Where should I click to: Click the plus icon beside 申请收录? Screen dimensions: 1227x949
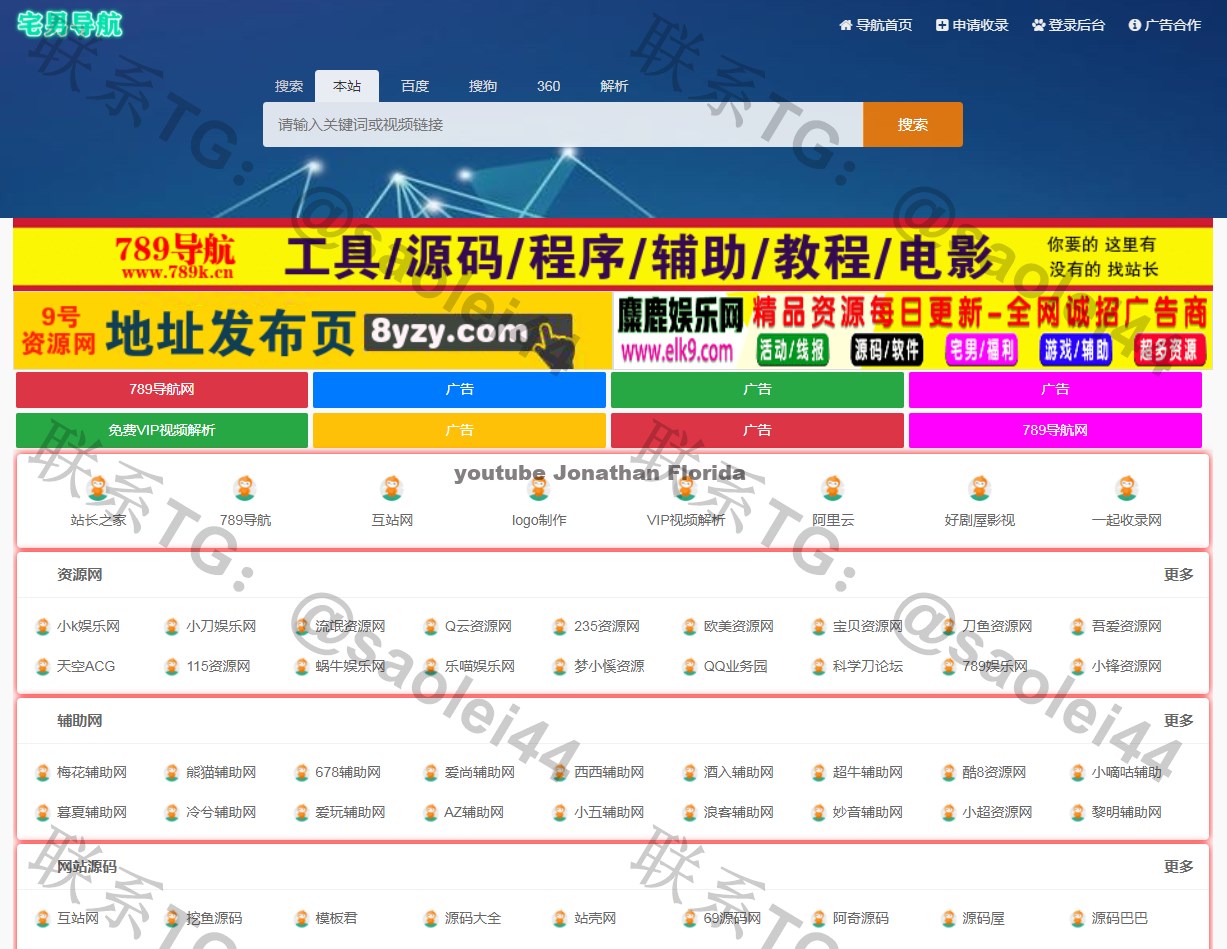tap(942, 25)
